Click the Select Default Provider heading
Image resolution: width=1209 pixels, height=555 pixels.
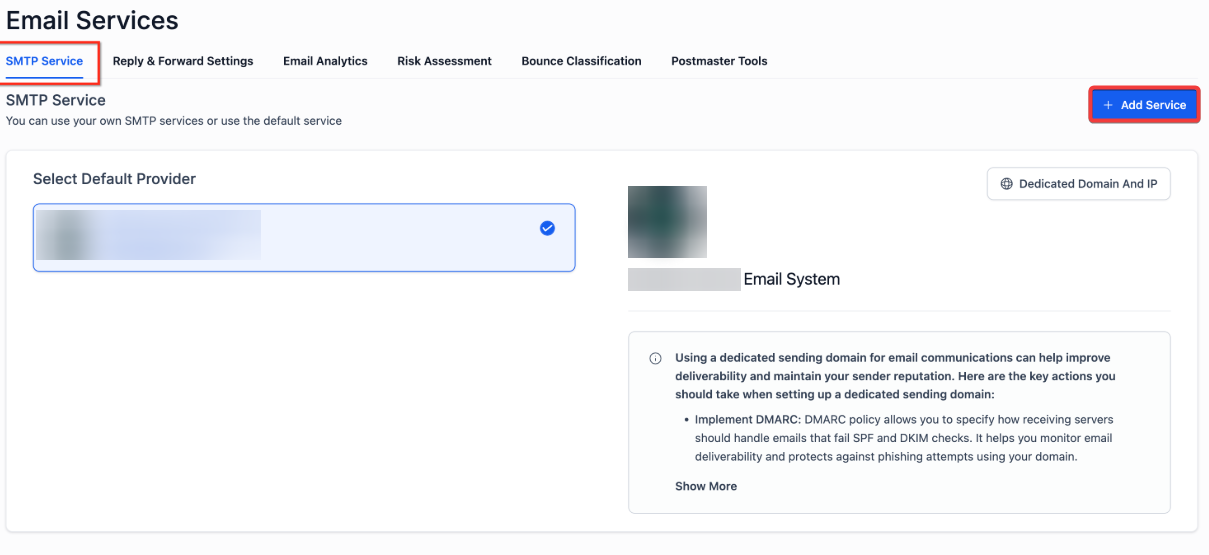click(114, 179)
